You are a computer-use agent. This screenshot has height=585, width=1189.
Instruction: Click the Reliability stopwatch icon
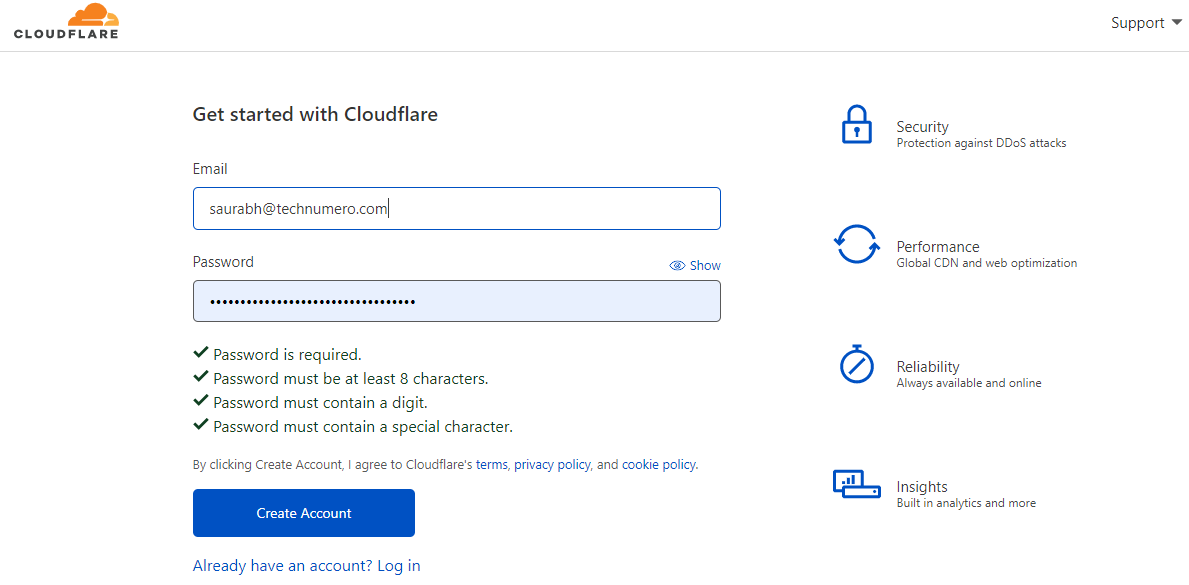click(x=857, y=363)
